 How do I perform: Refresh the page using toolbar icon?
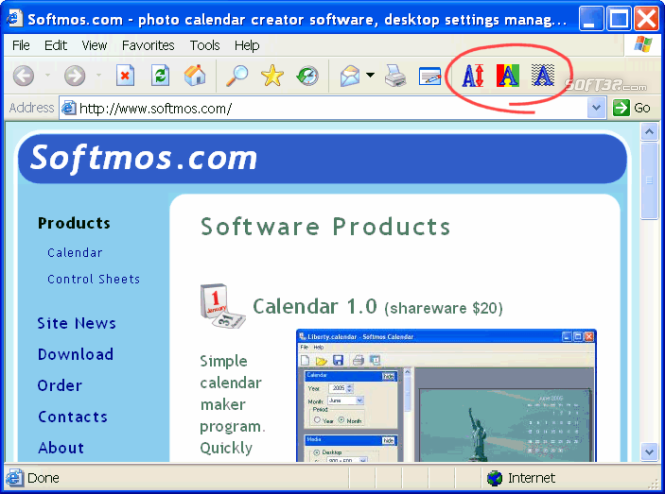160,76
